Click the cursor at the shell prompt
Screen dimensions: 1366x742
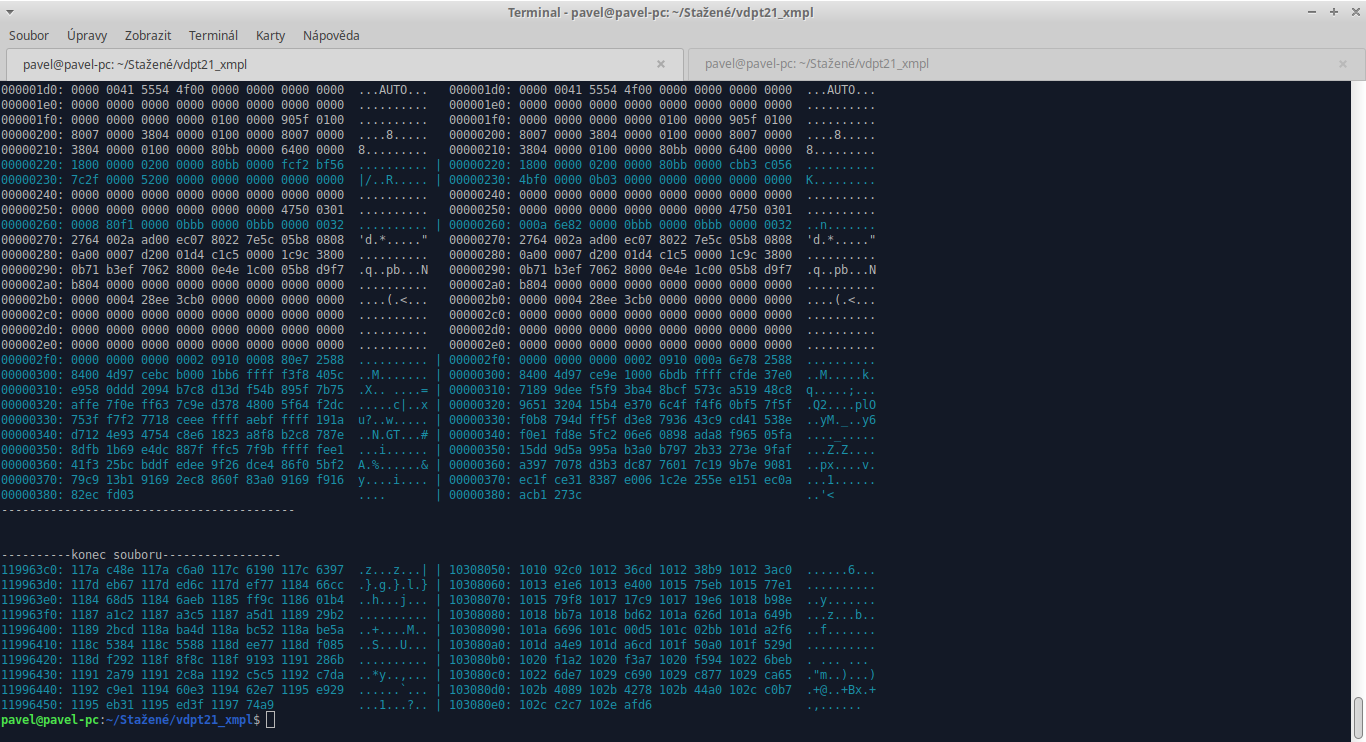[271, 720]
